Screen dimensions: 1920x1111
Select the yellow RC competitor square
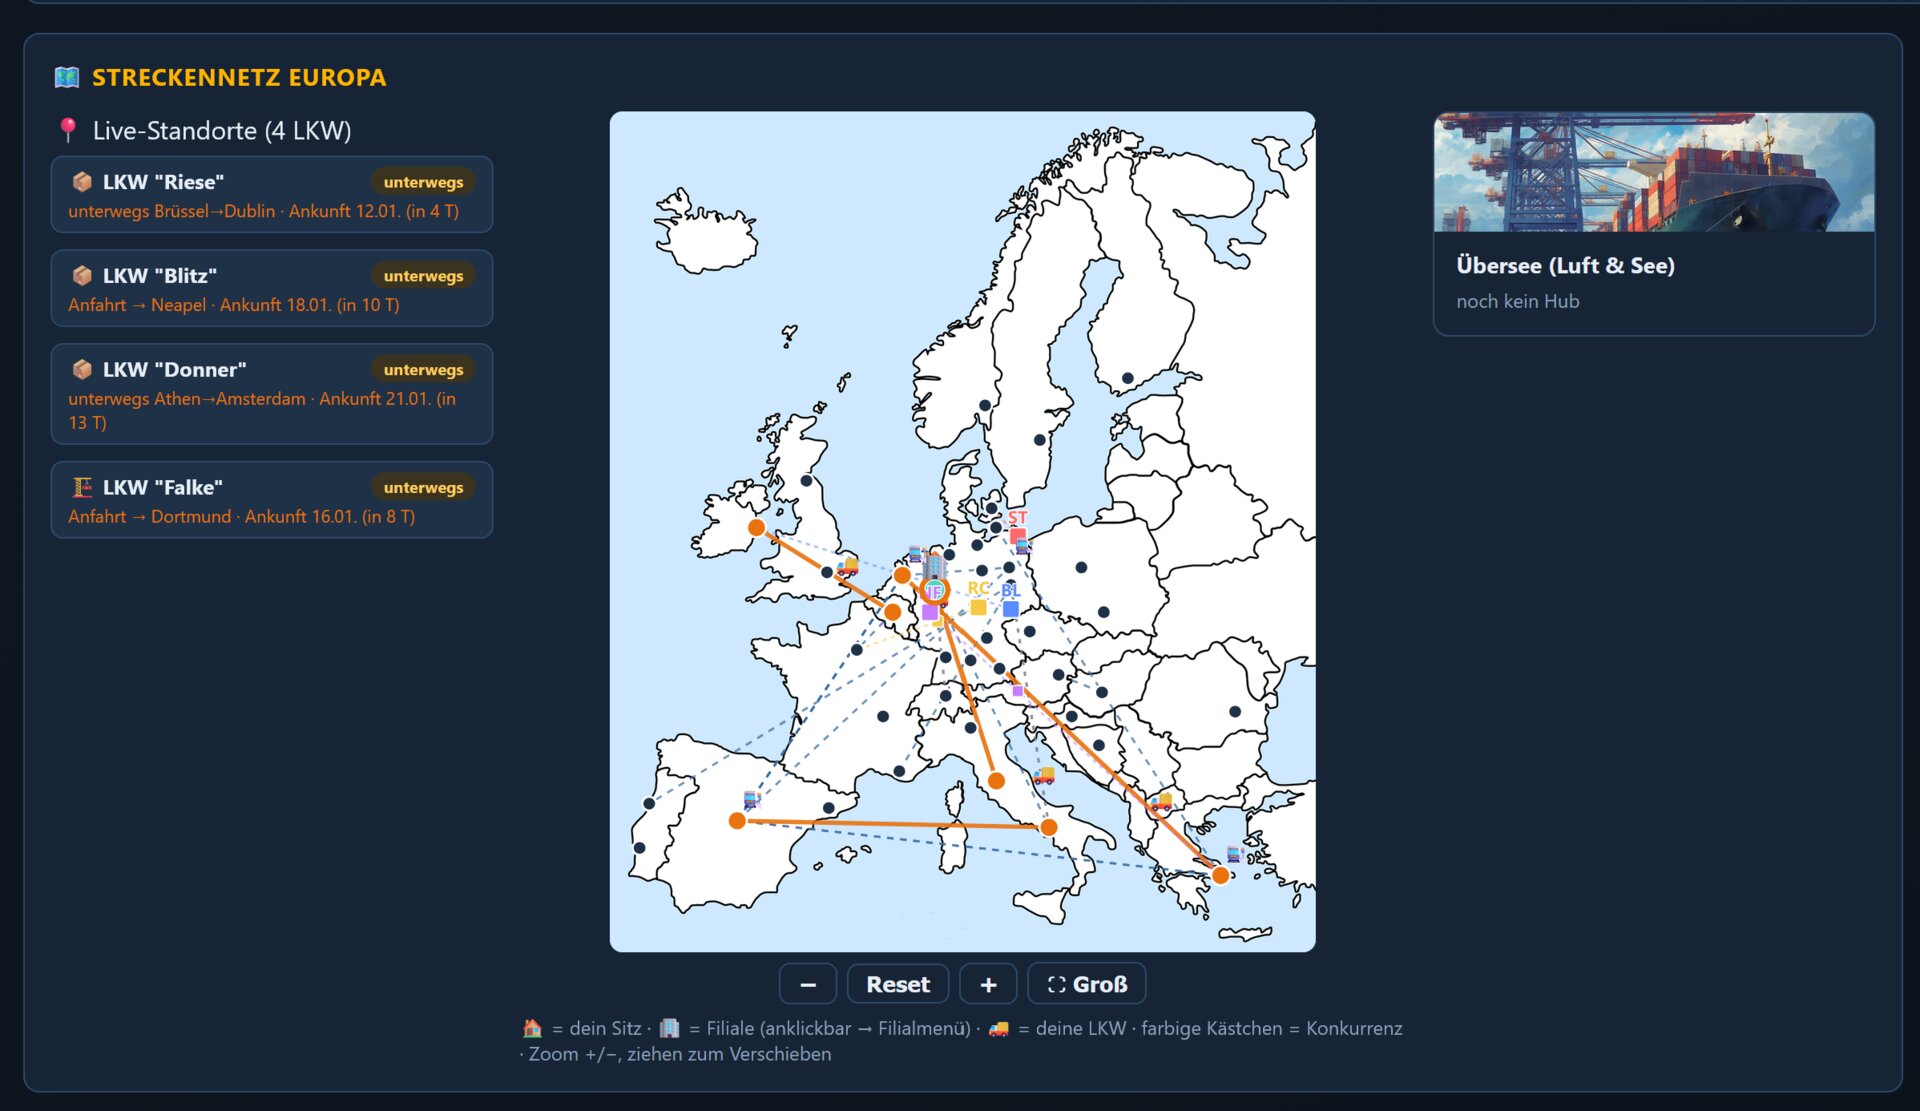[x=978, y=607]
